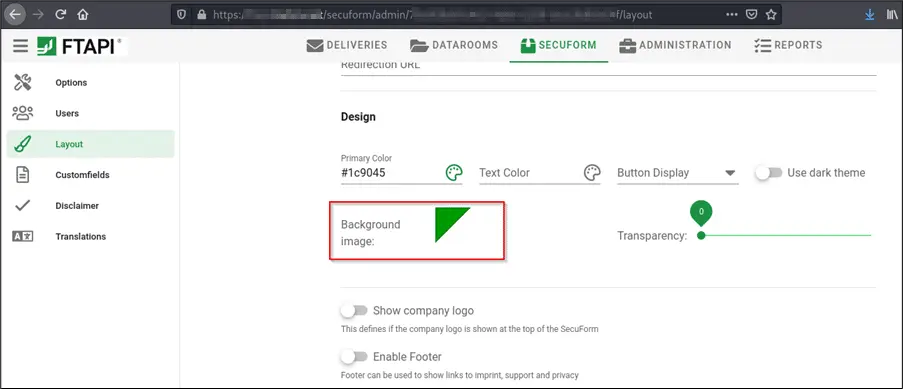Bookmark this page with the star icon
The image size is (903, 389).
click(x=771, y=14)
